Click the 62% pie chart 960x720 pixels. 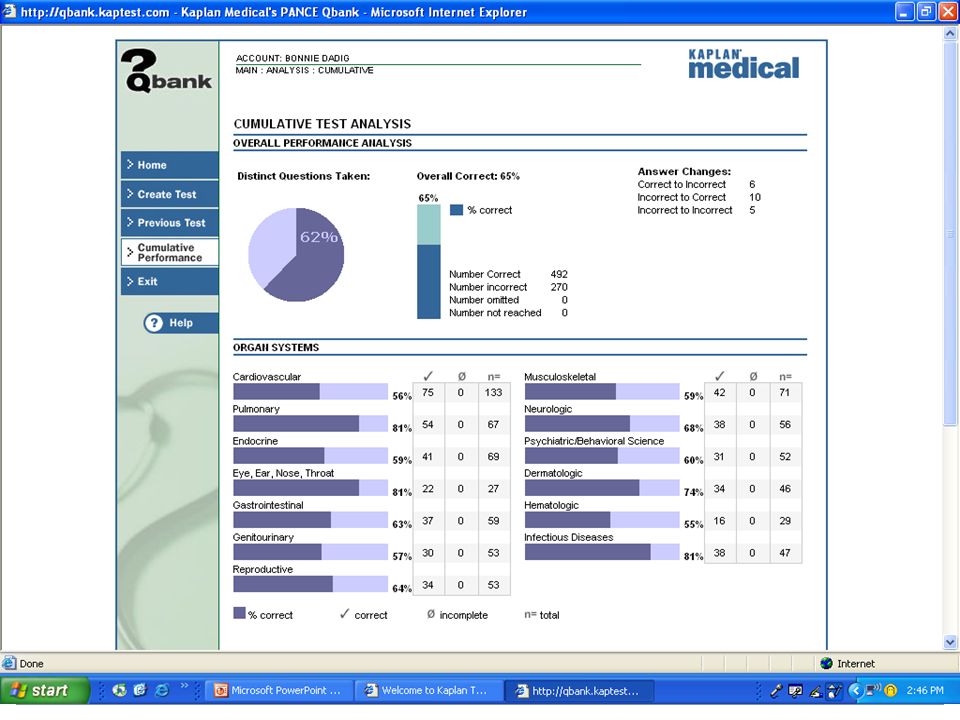tap(296, 255)
